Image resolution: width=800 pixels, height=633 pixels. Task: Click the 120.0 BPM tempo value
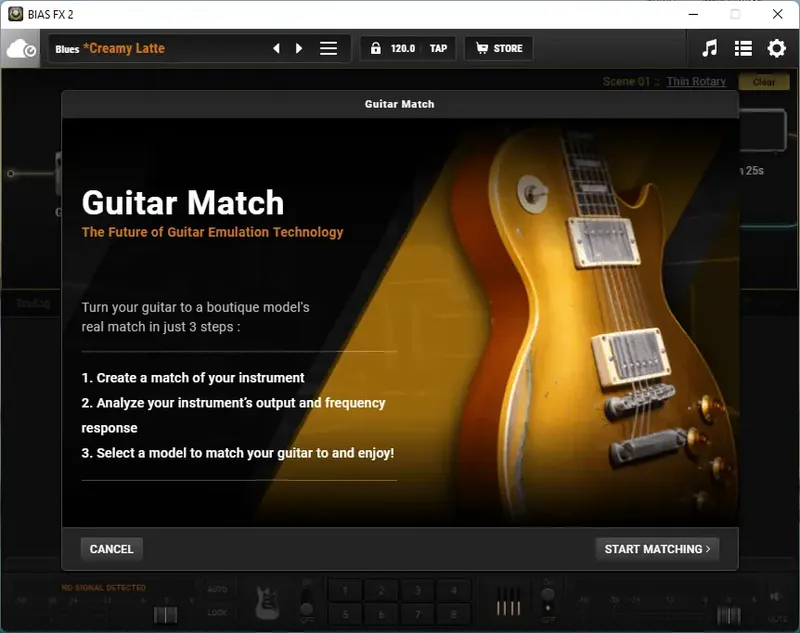tap(403, 48)
